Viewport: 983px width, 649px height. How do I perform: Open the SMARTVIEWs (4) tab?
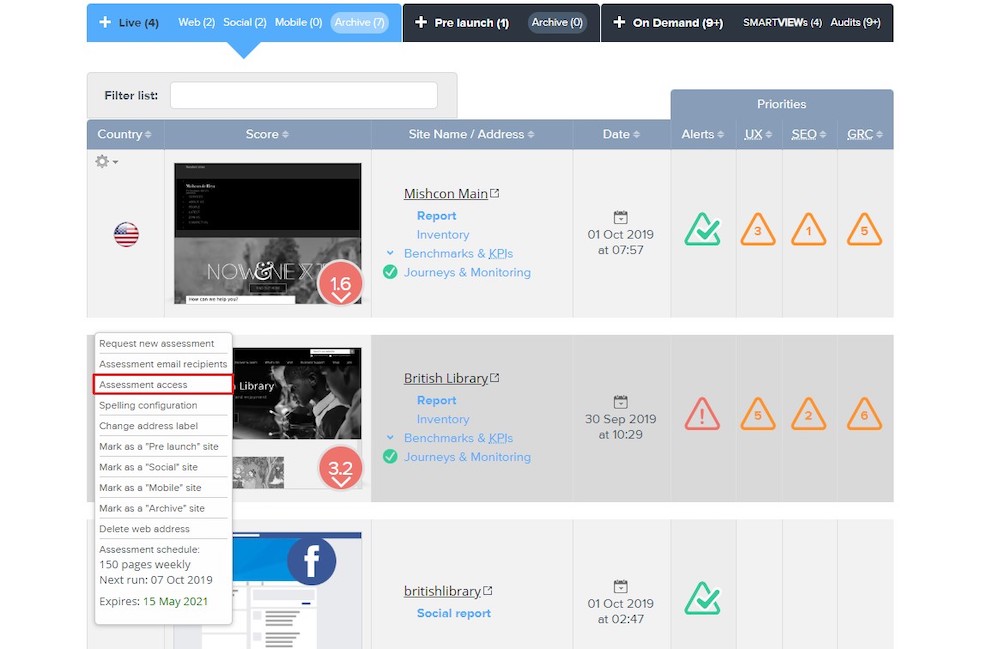pos(782,23)
